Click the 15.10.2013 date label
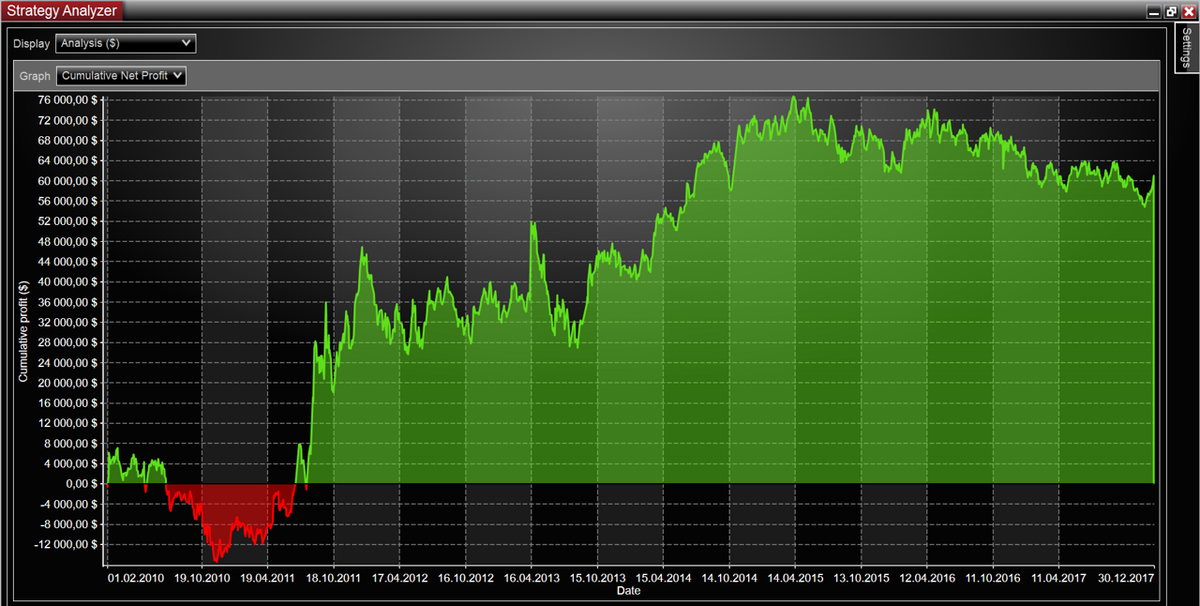 click(598, 578)
